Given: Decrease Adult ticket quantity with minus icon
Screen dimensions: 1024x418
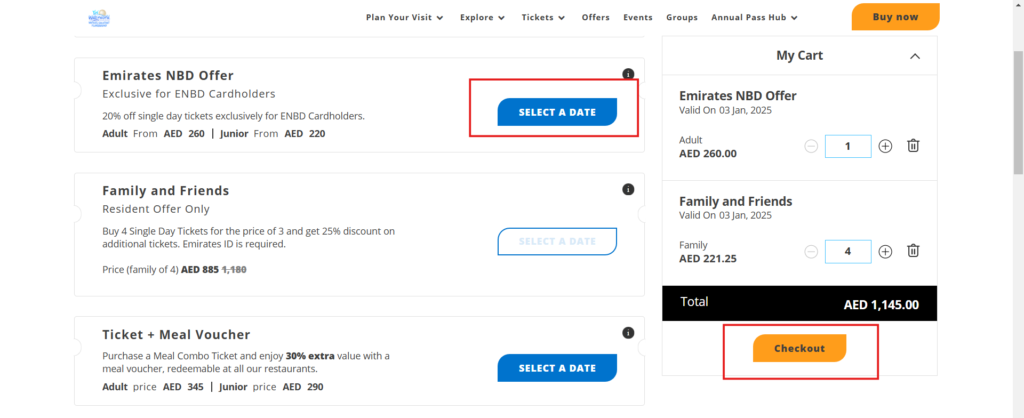Looking at the screenshot, I should (811, 146).
